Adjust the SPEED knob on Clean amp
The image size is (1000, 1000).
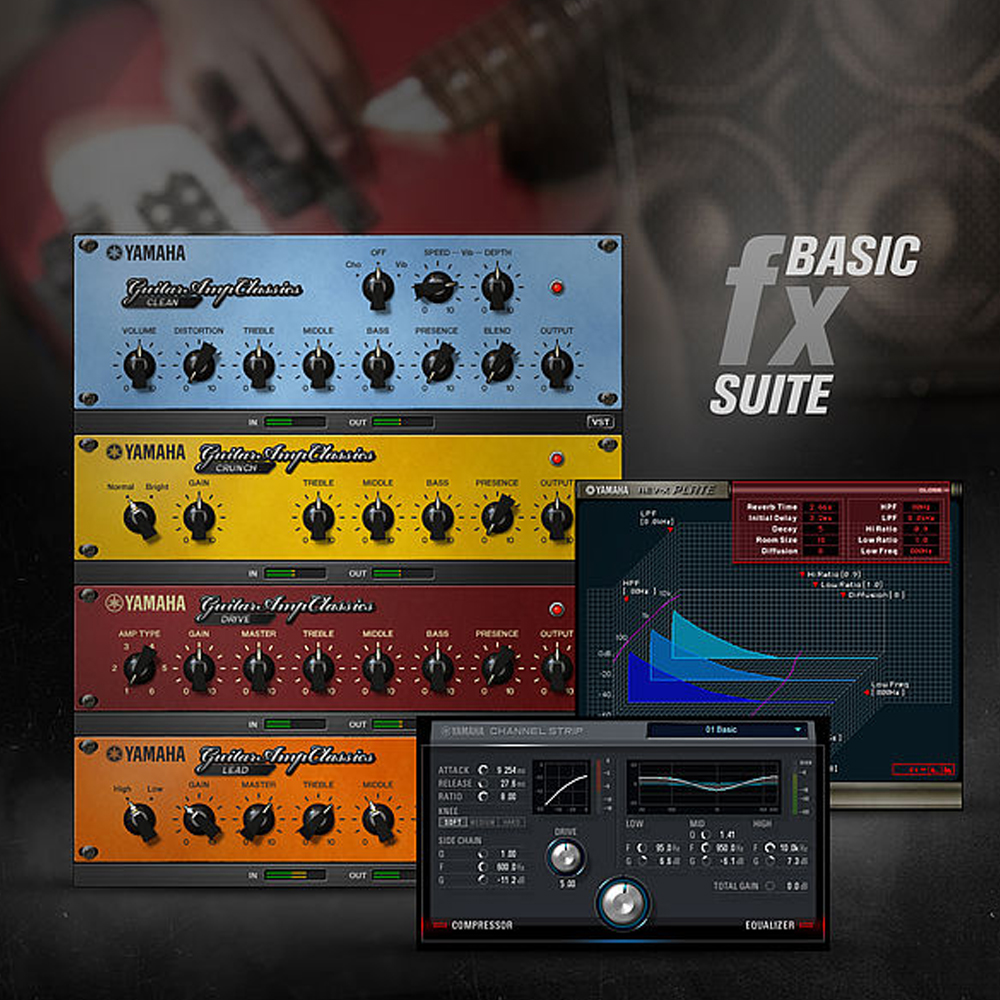pos(438,287)
